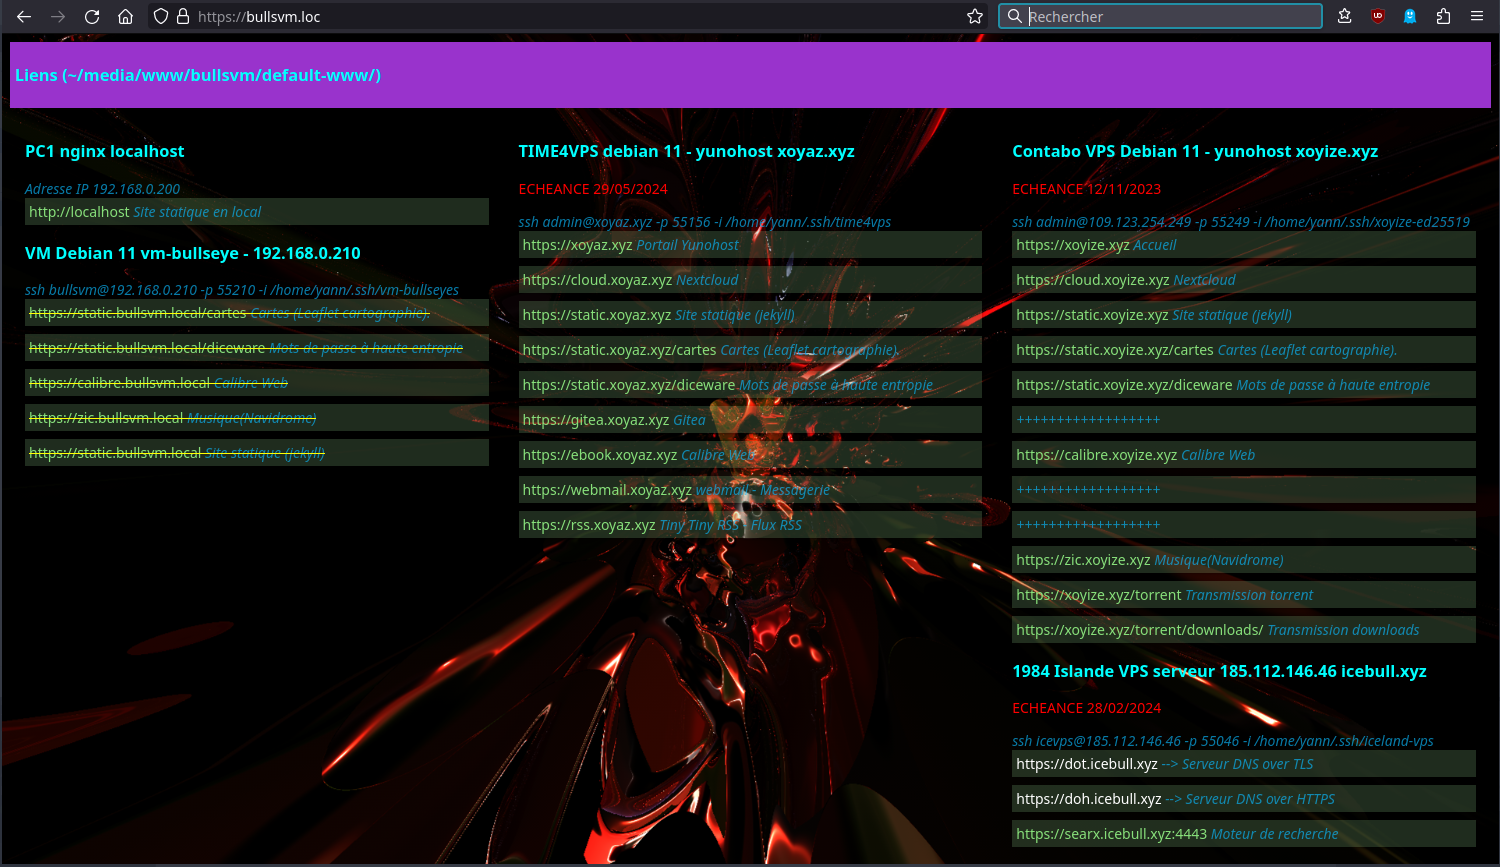The image size is (1500, 867).
Task: Open site security padlock info
Action: 183,17
